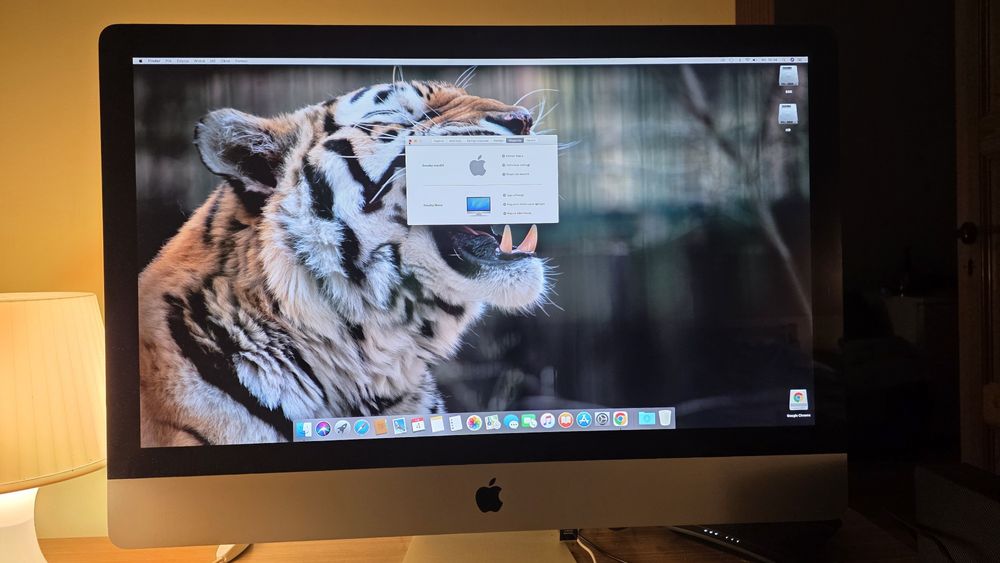The image size is (1000, 563).
Task: Open App Store icon in dock
Action: click(x=584, y=419)
